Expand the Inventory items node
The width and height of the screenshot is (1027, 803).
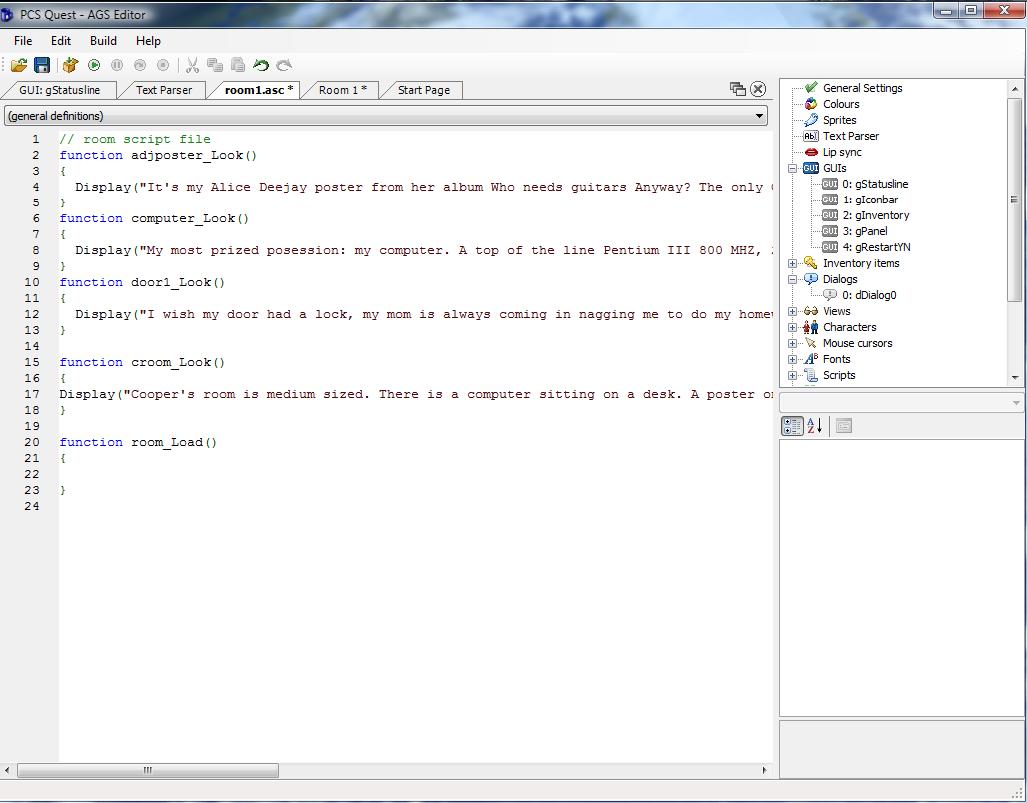coord(793,263)
